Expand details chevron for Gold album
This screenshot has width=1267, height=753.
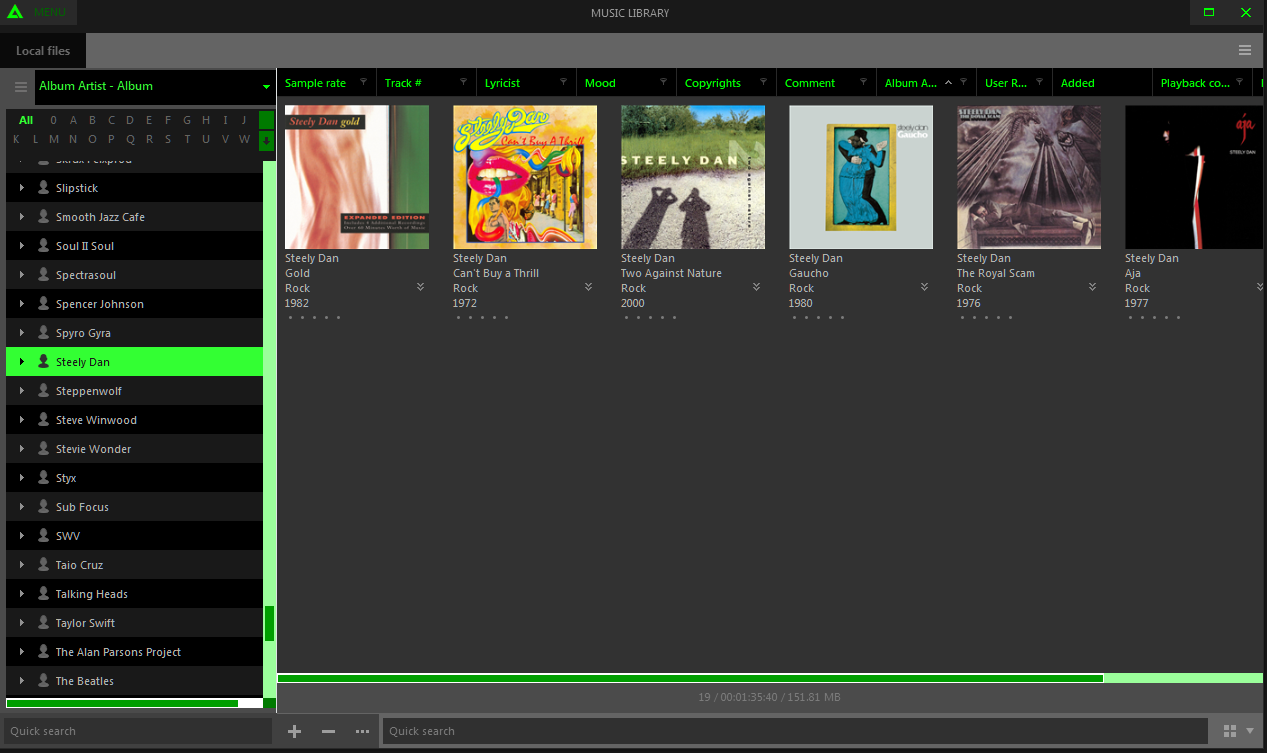(420, 287)
